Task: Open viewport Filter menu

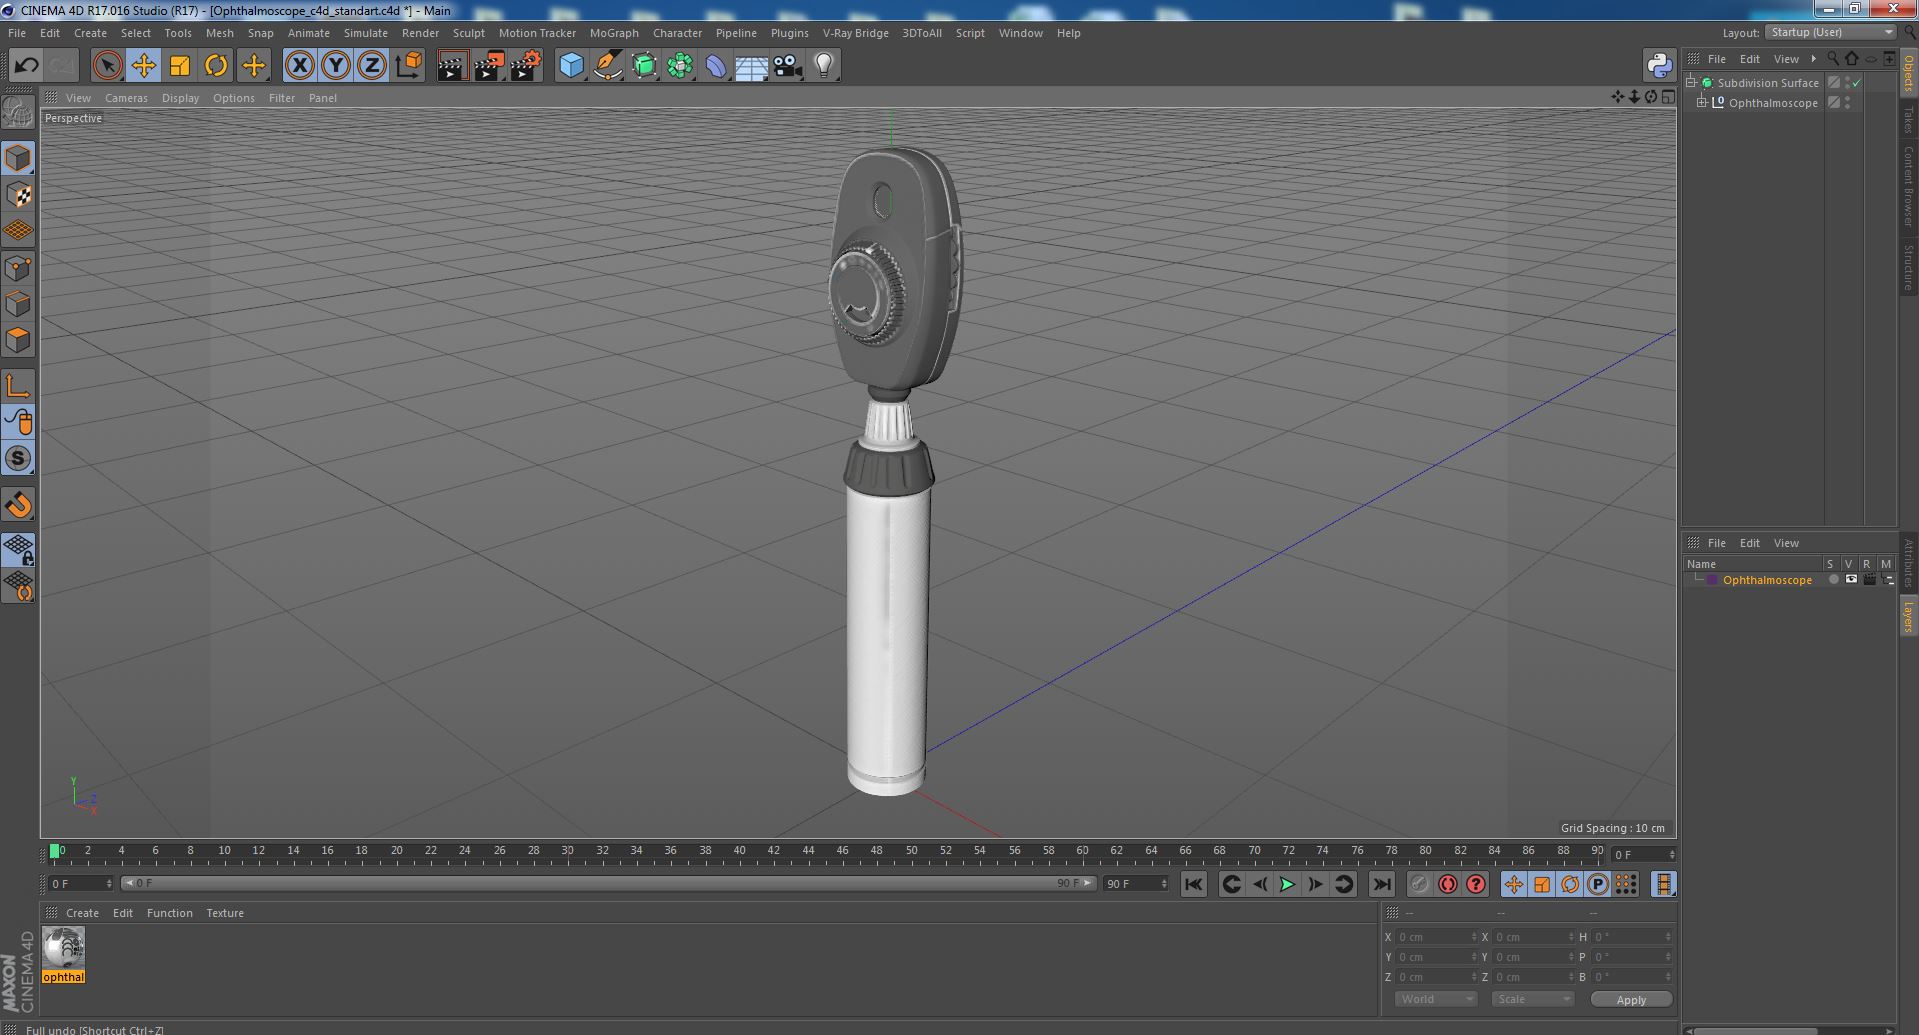Action: pyautogui.click(x=282, y=98)
